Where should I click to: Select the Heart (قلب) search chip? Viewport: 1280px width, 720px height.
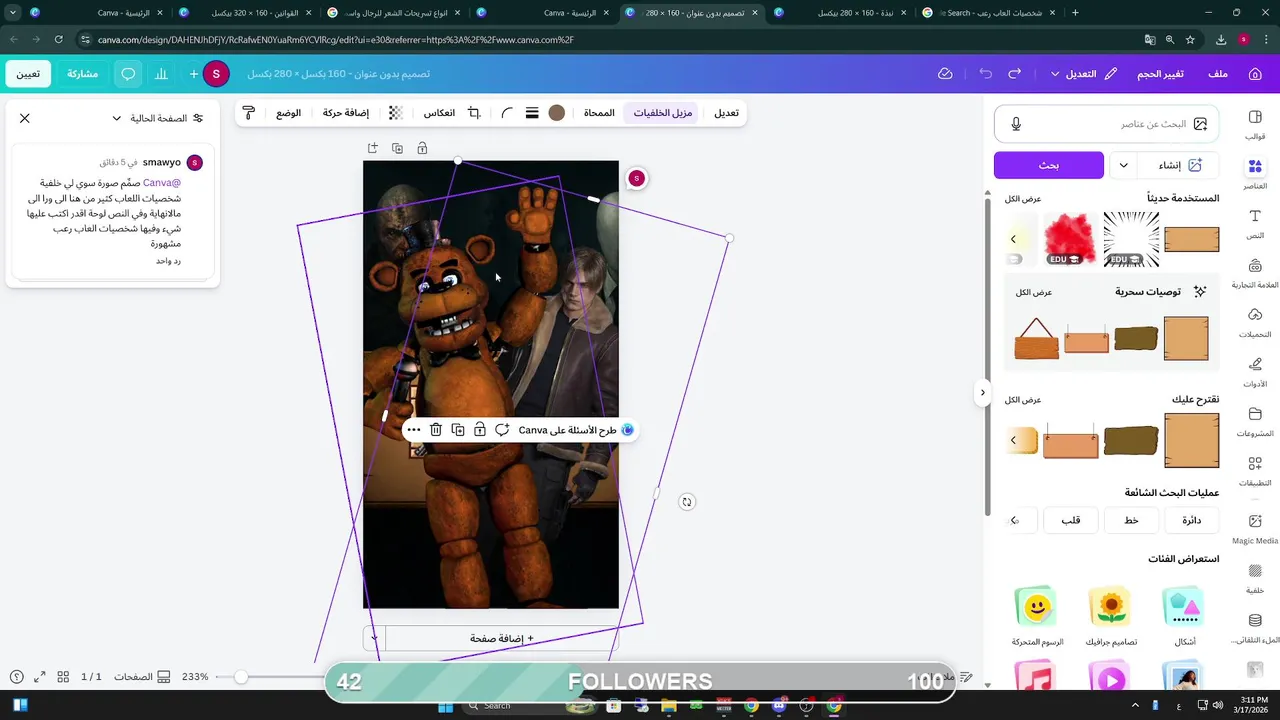tap(1071, 520)
